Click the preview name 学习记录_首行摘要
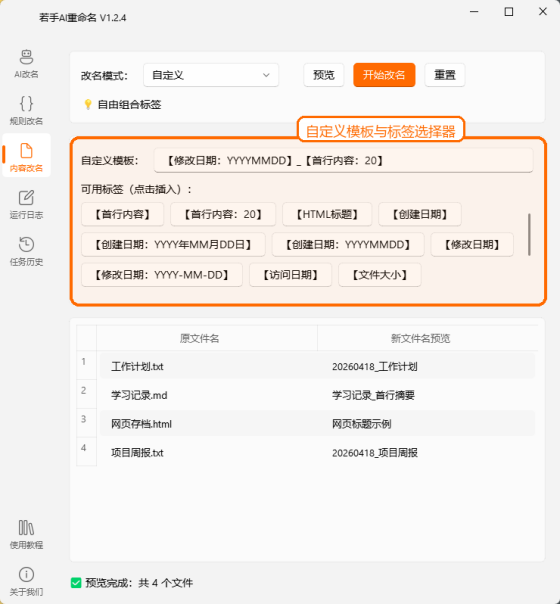This screenshot has height=604, width=560. 373,395
